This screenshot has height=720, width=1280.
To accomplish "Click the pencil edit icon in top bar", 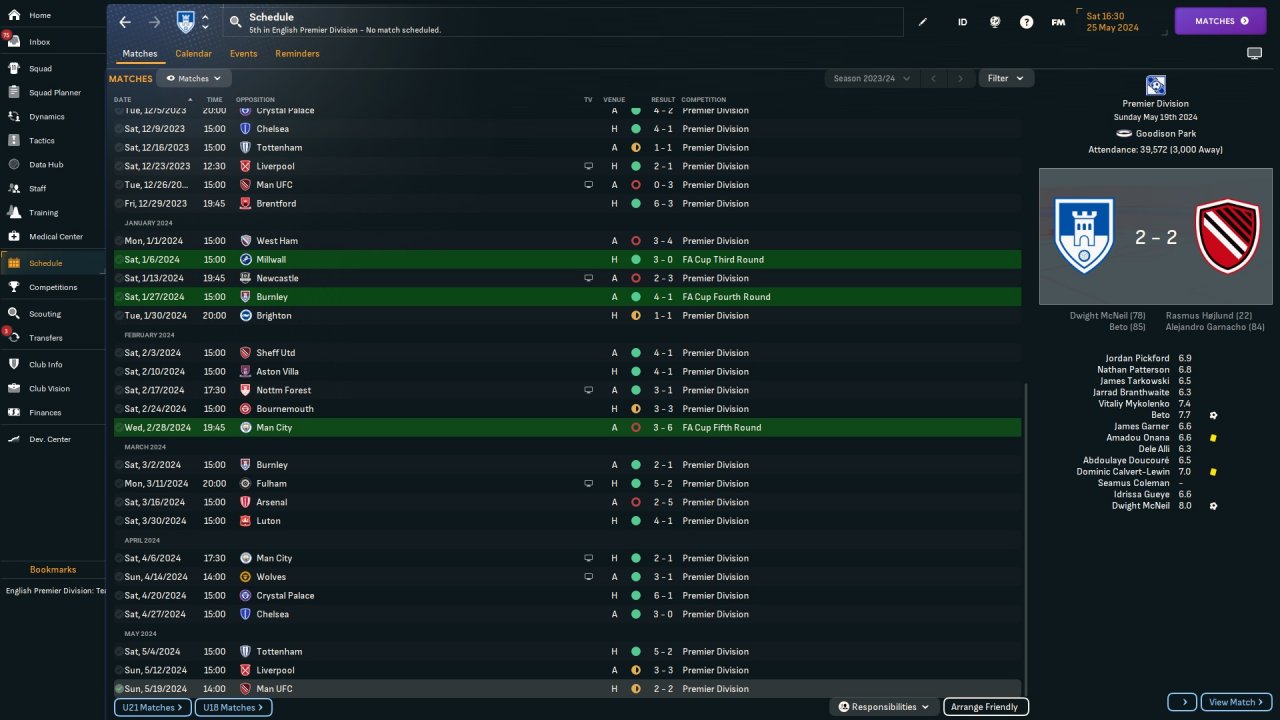I will (x=923, y=22).
